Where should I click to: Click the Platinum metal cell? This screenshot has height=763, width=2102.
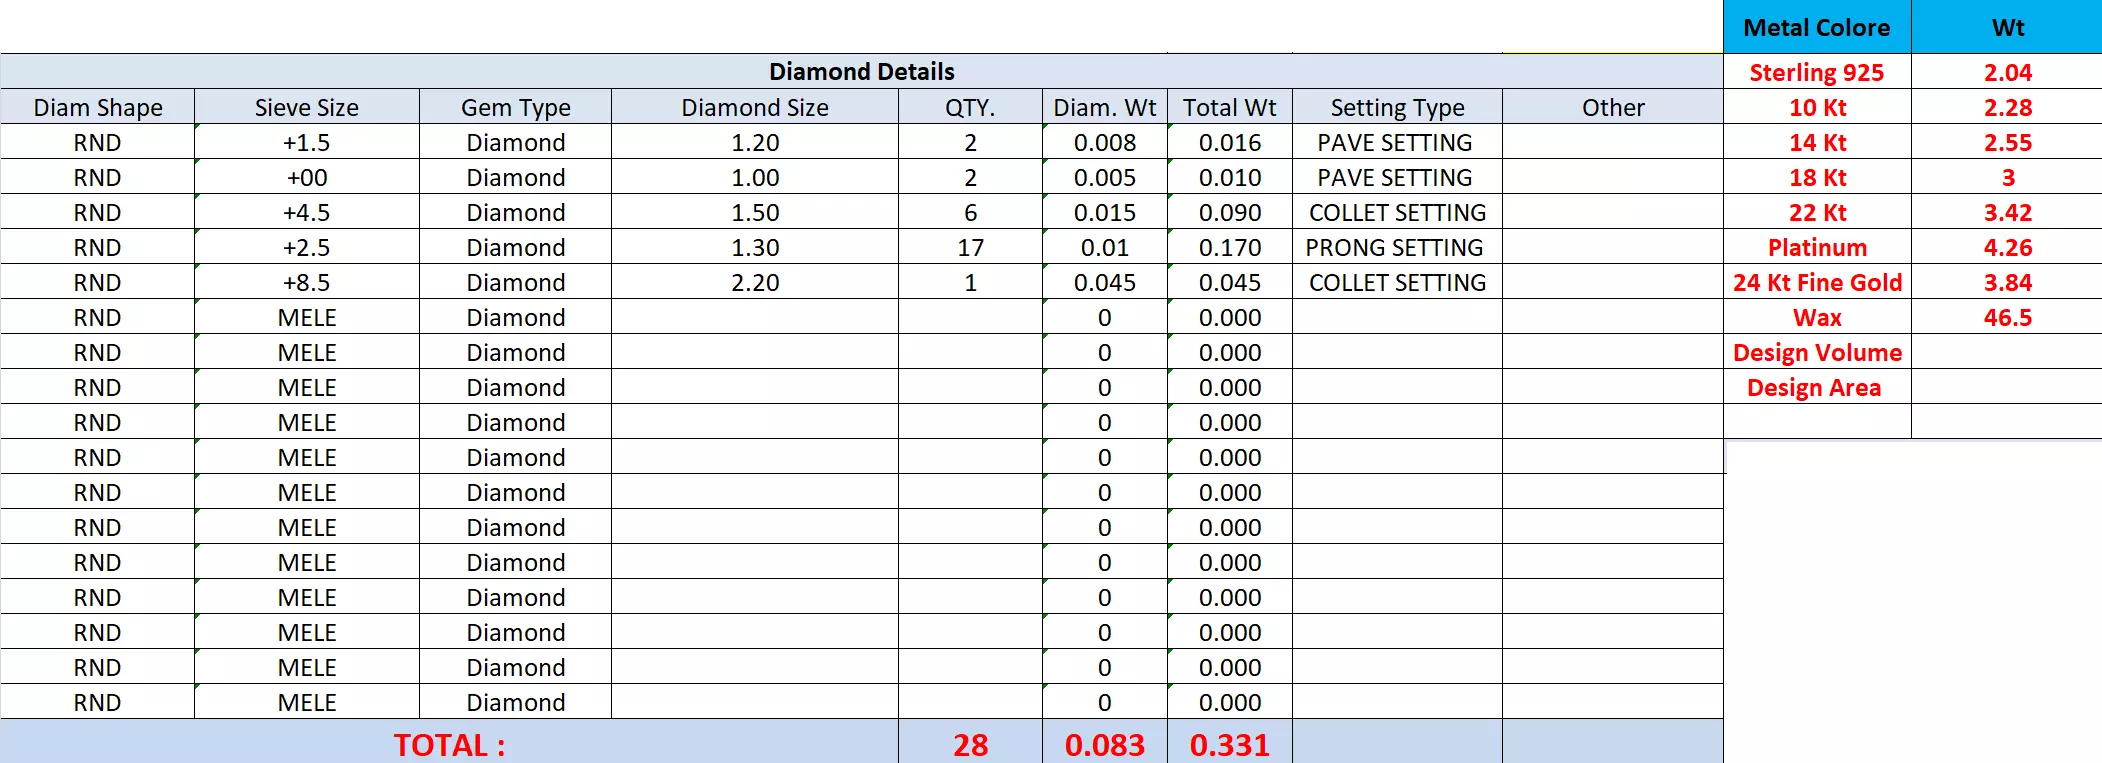click(x=1816, y=248)
